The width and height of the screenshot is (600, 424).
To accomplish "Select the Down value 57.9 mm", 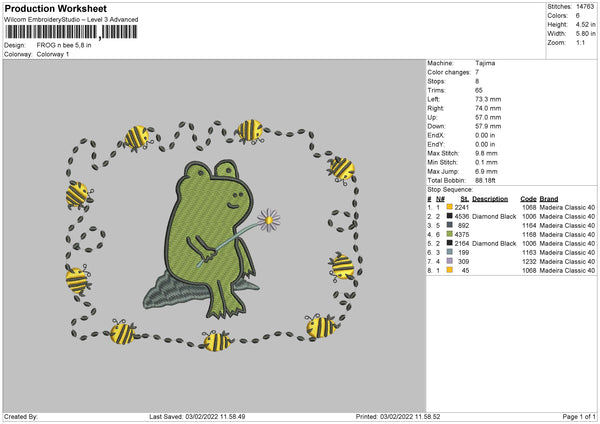I will [488, 126].
